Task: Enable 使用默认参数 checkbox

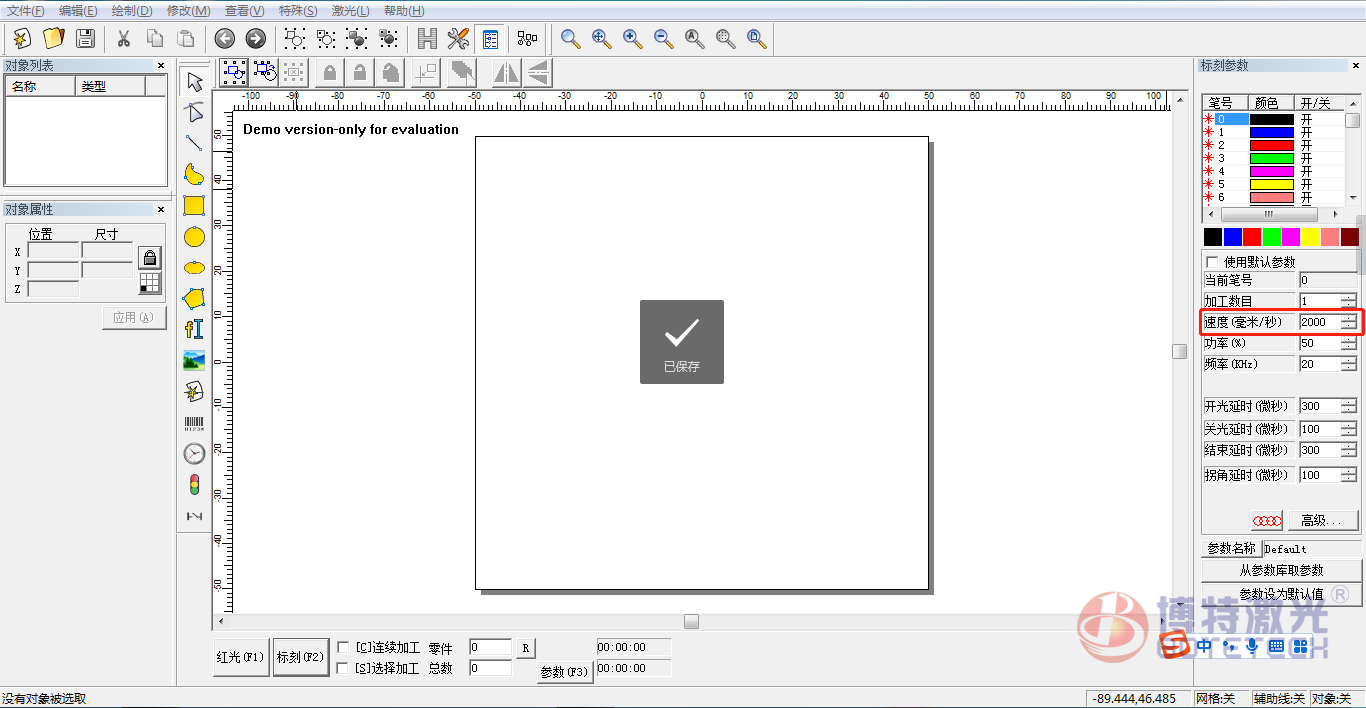Action: point(1213,262)
